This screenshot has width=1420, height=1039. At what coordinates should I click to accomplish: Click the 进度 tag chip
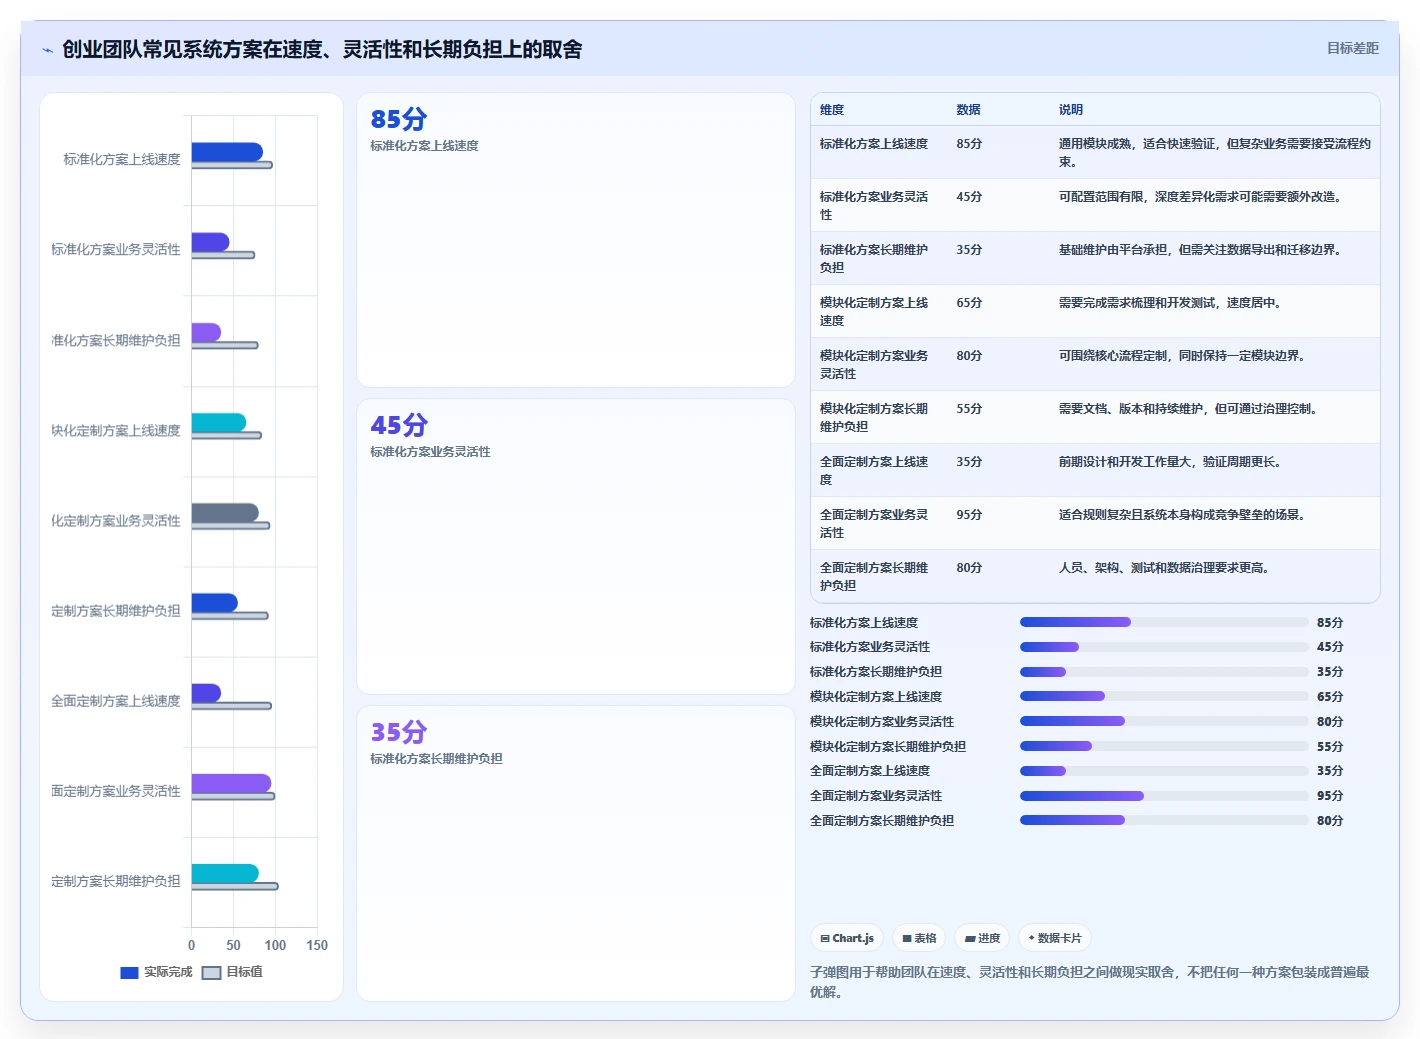tap(982, 938)
